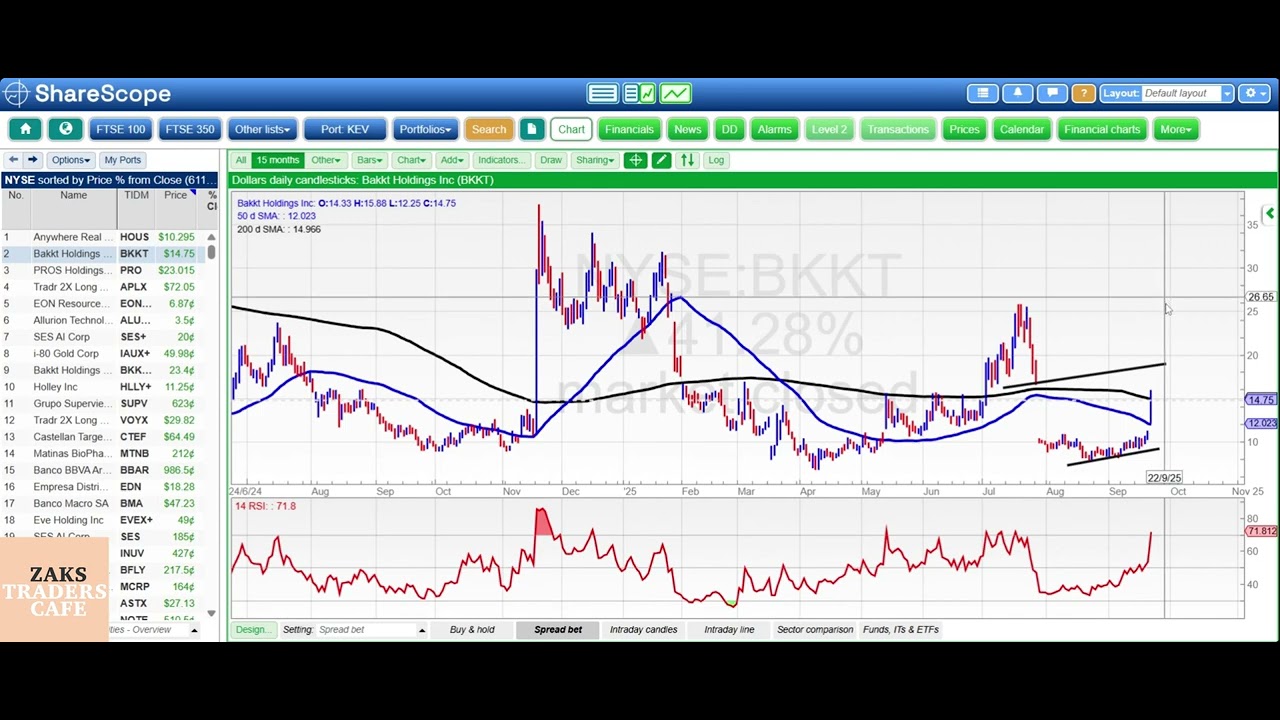
Task: Switch to the News tab
Action: point(687,129)
